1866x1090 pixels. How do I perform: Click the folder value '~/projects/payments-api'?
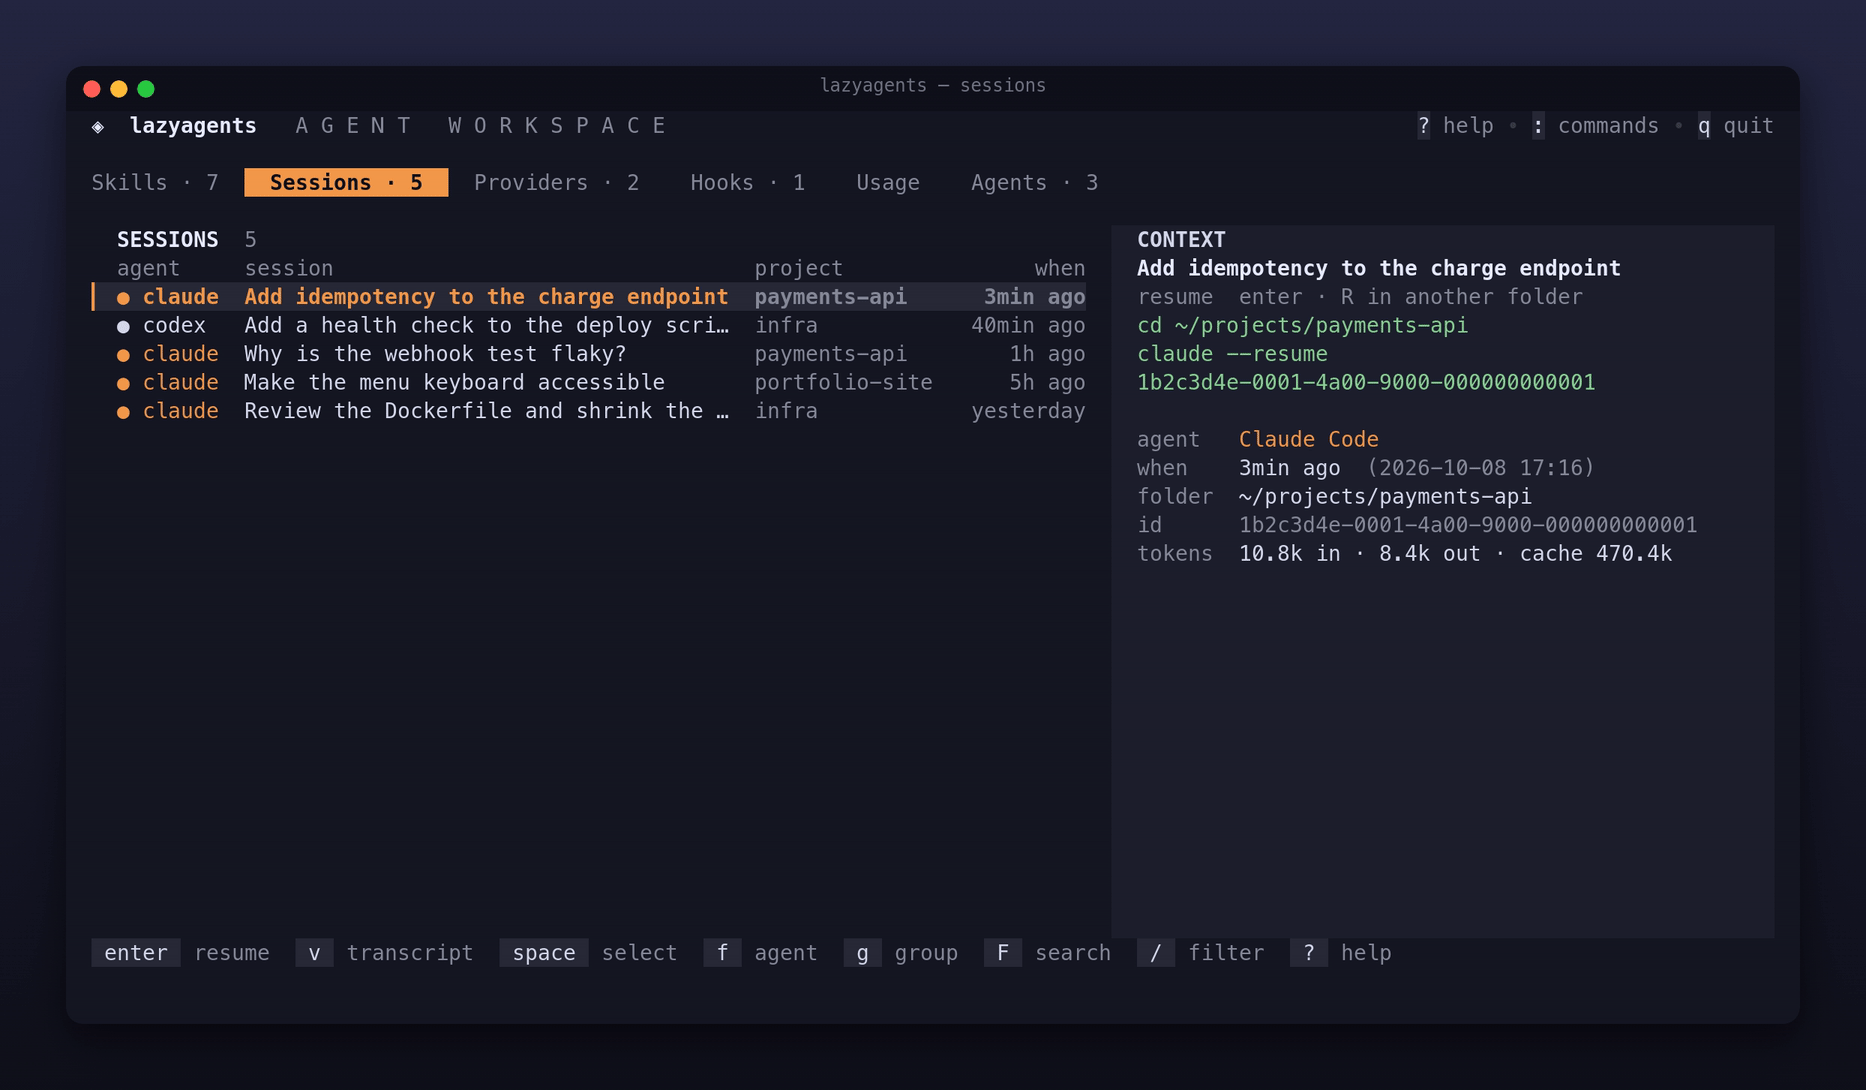(x=1385, y=497)
